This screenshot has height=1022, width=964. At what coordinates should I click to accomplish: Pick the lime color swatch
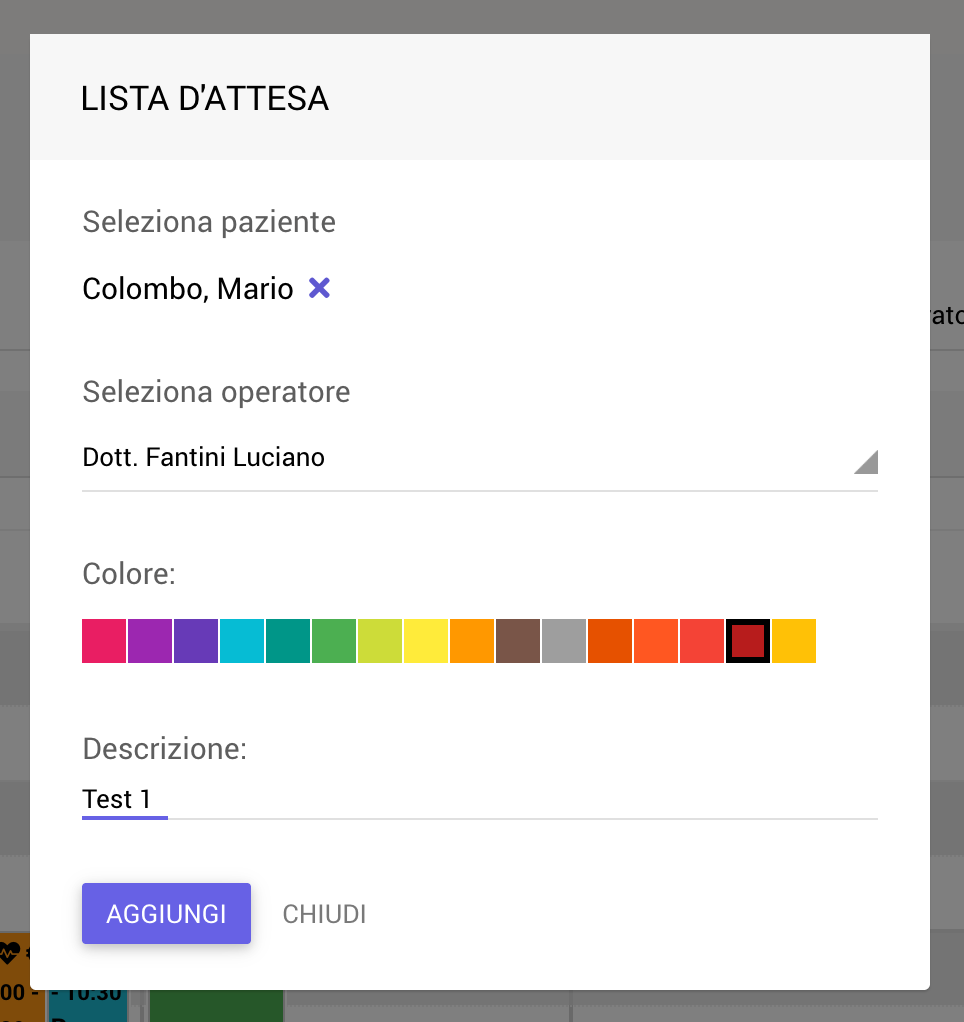tap(380, 641)
